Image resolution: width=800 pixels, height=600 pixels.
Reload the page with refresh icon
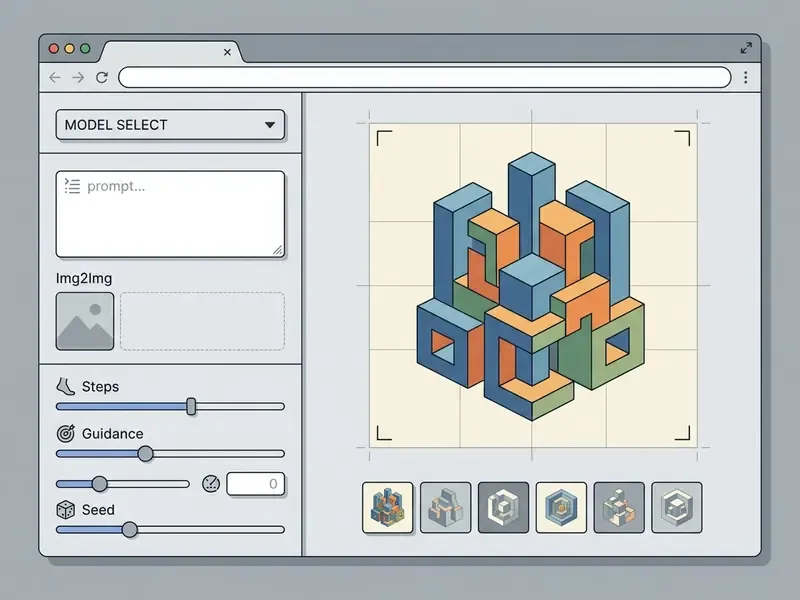[102, 78]
